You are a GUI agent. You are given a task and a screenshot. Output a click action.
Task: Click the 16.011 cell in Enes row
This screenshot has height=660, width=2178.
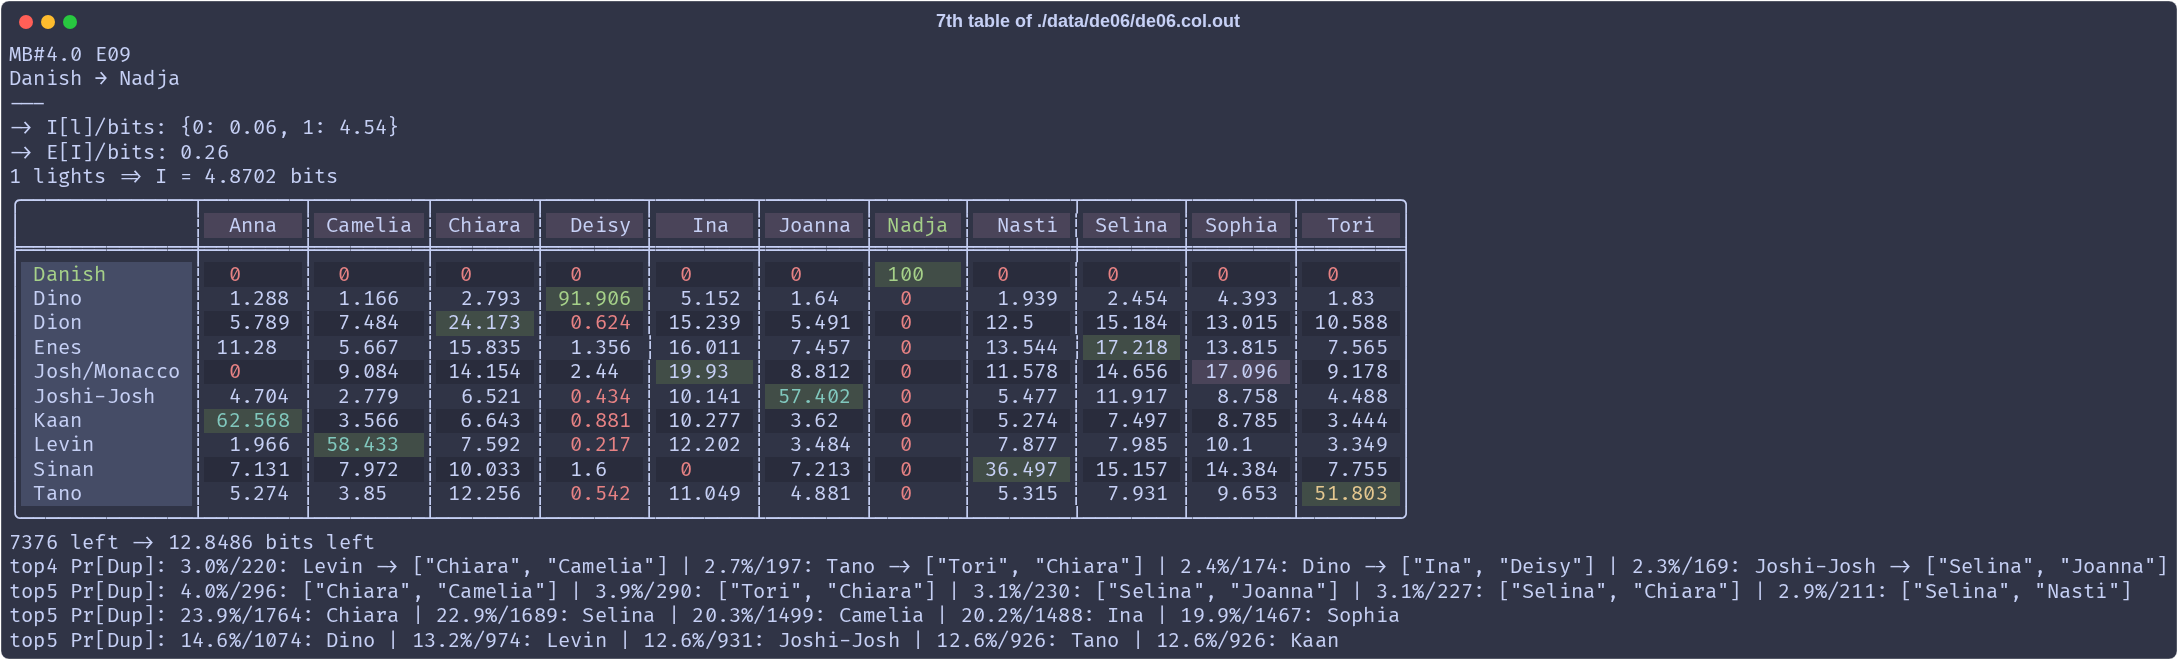pyautogui.click(x=704, y=348)
